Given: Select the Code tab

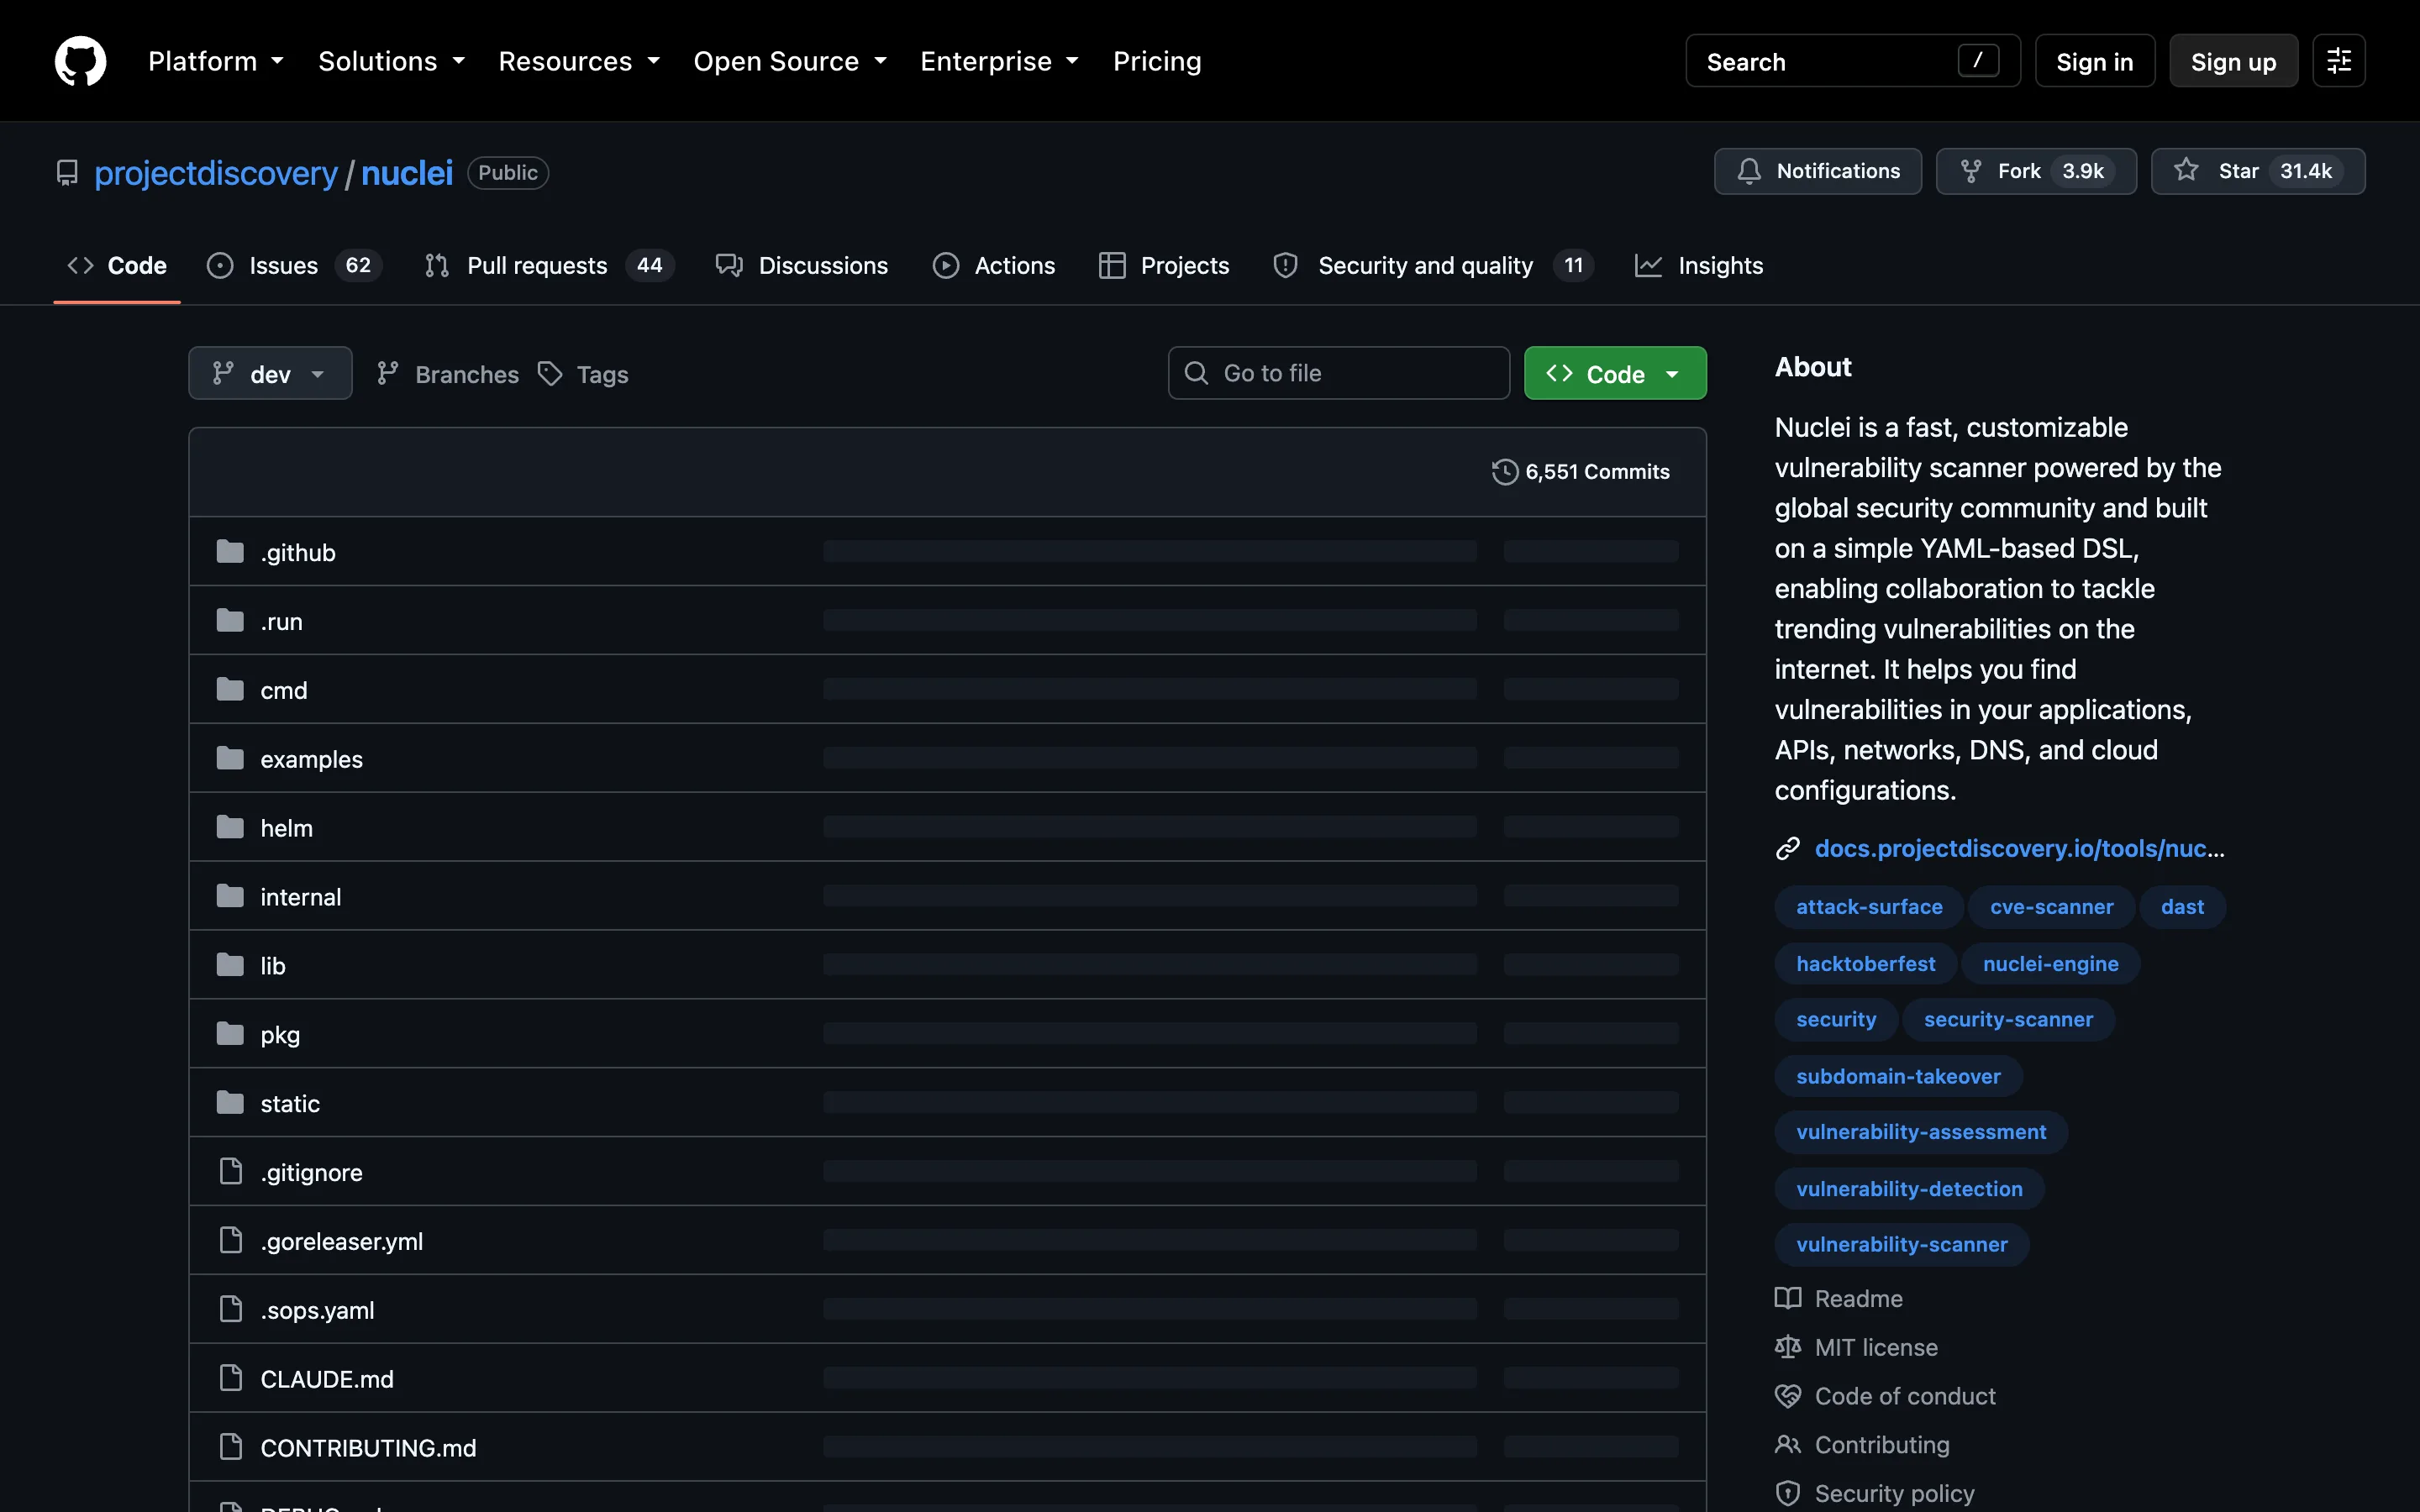Looking at the screenshot, I should point(117,265).
